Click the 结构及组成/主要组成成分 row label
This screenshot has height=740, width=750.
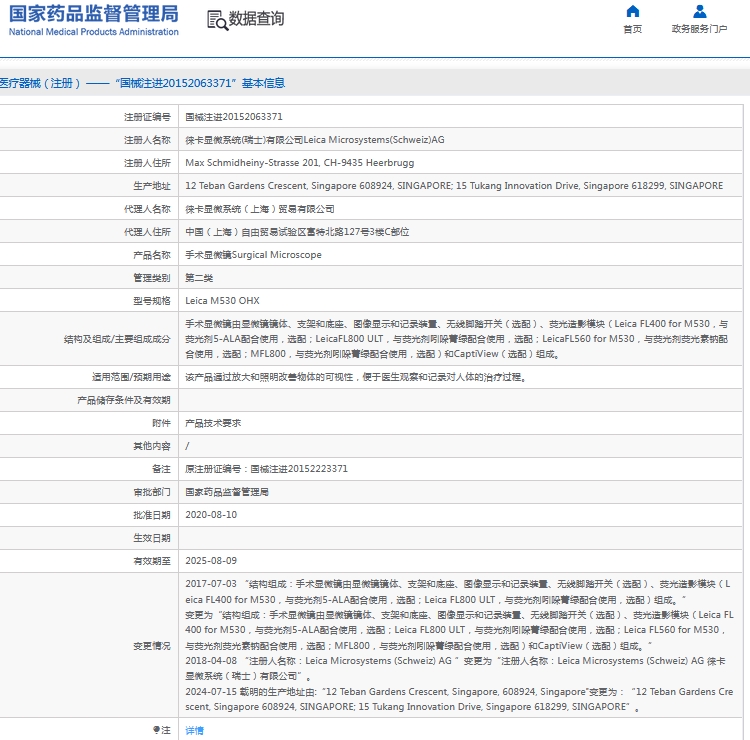[x=117, y=339]
